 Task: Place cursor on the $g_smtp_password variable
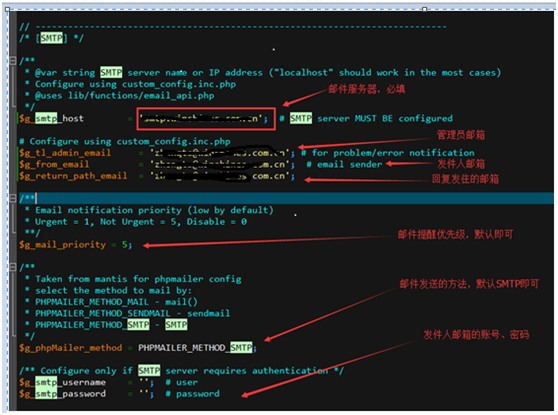63,393
